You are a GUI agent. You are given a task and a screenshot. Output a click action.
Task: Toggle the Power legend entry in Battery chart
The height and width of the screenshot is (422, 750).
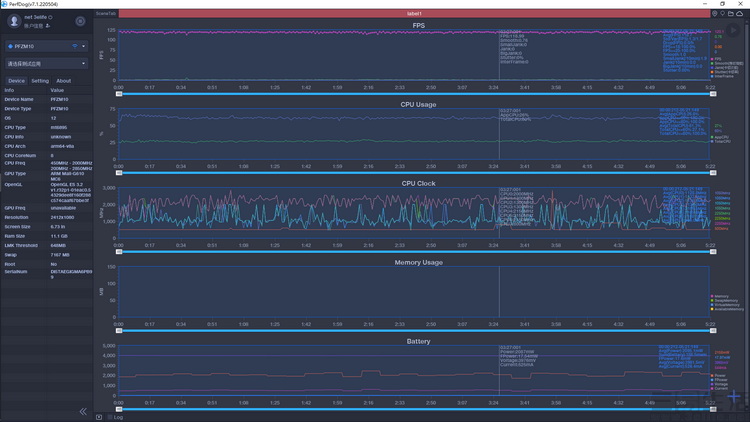tap(719, 376)
